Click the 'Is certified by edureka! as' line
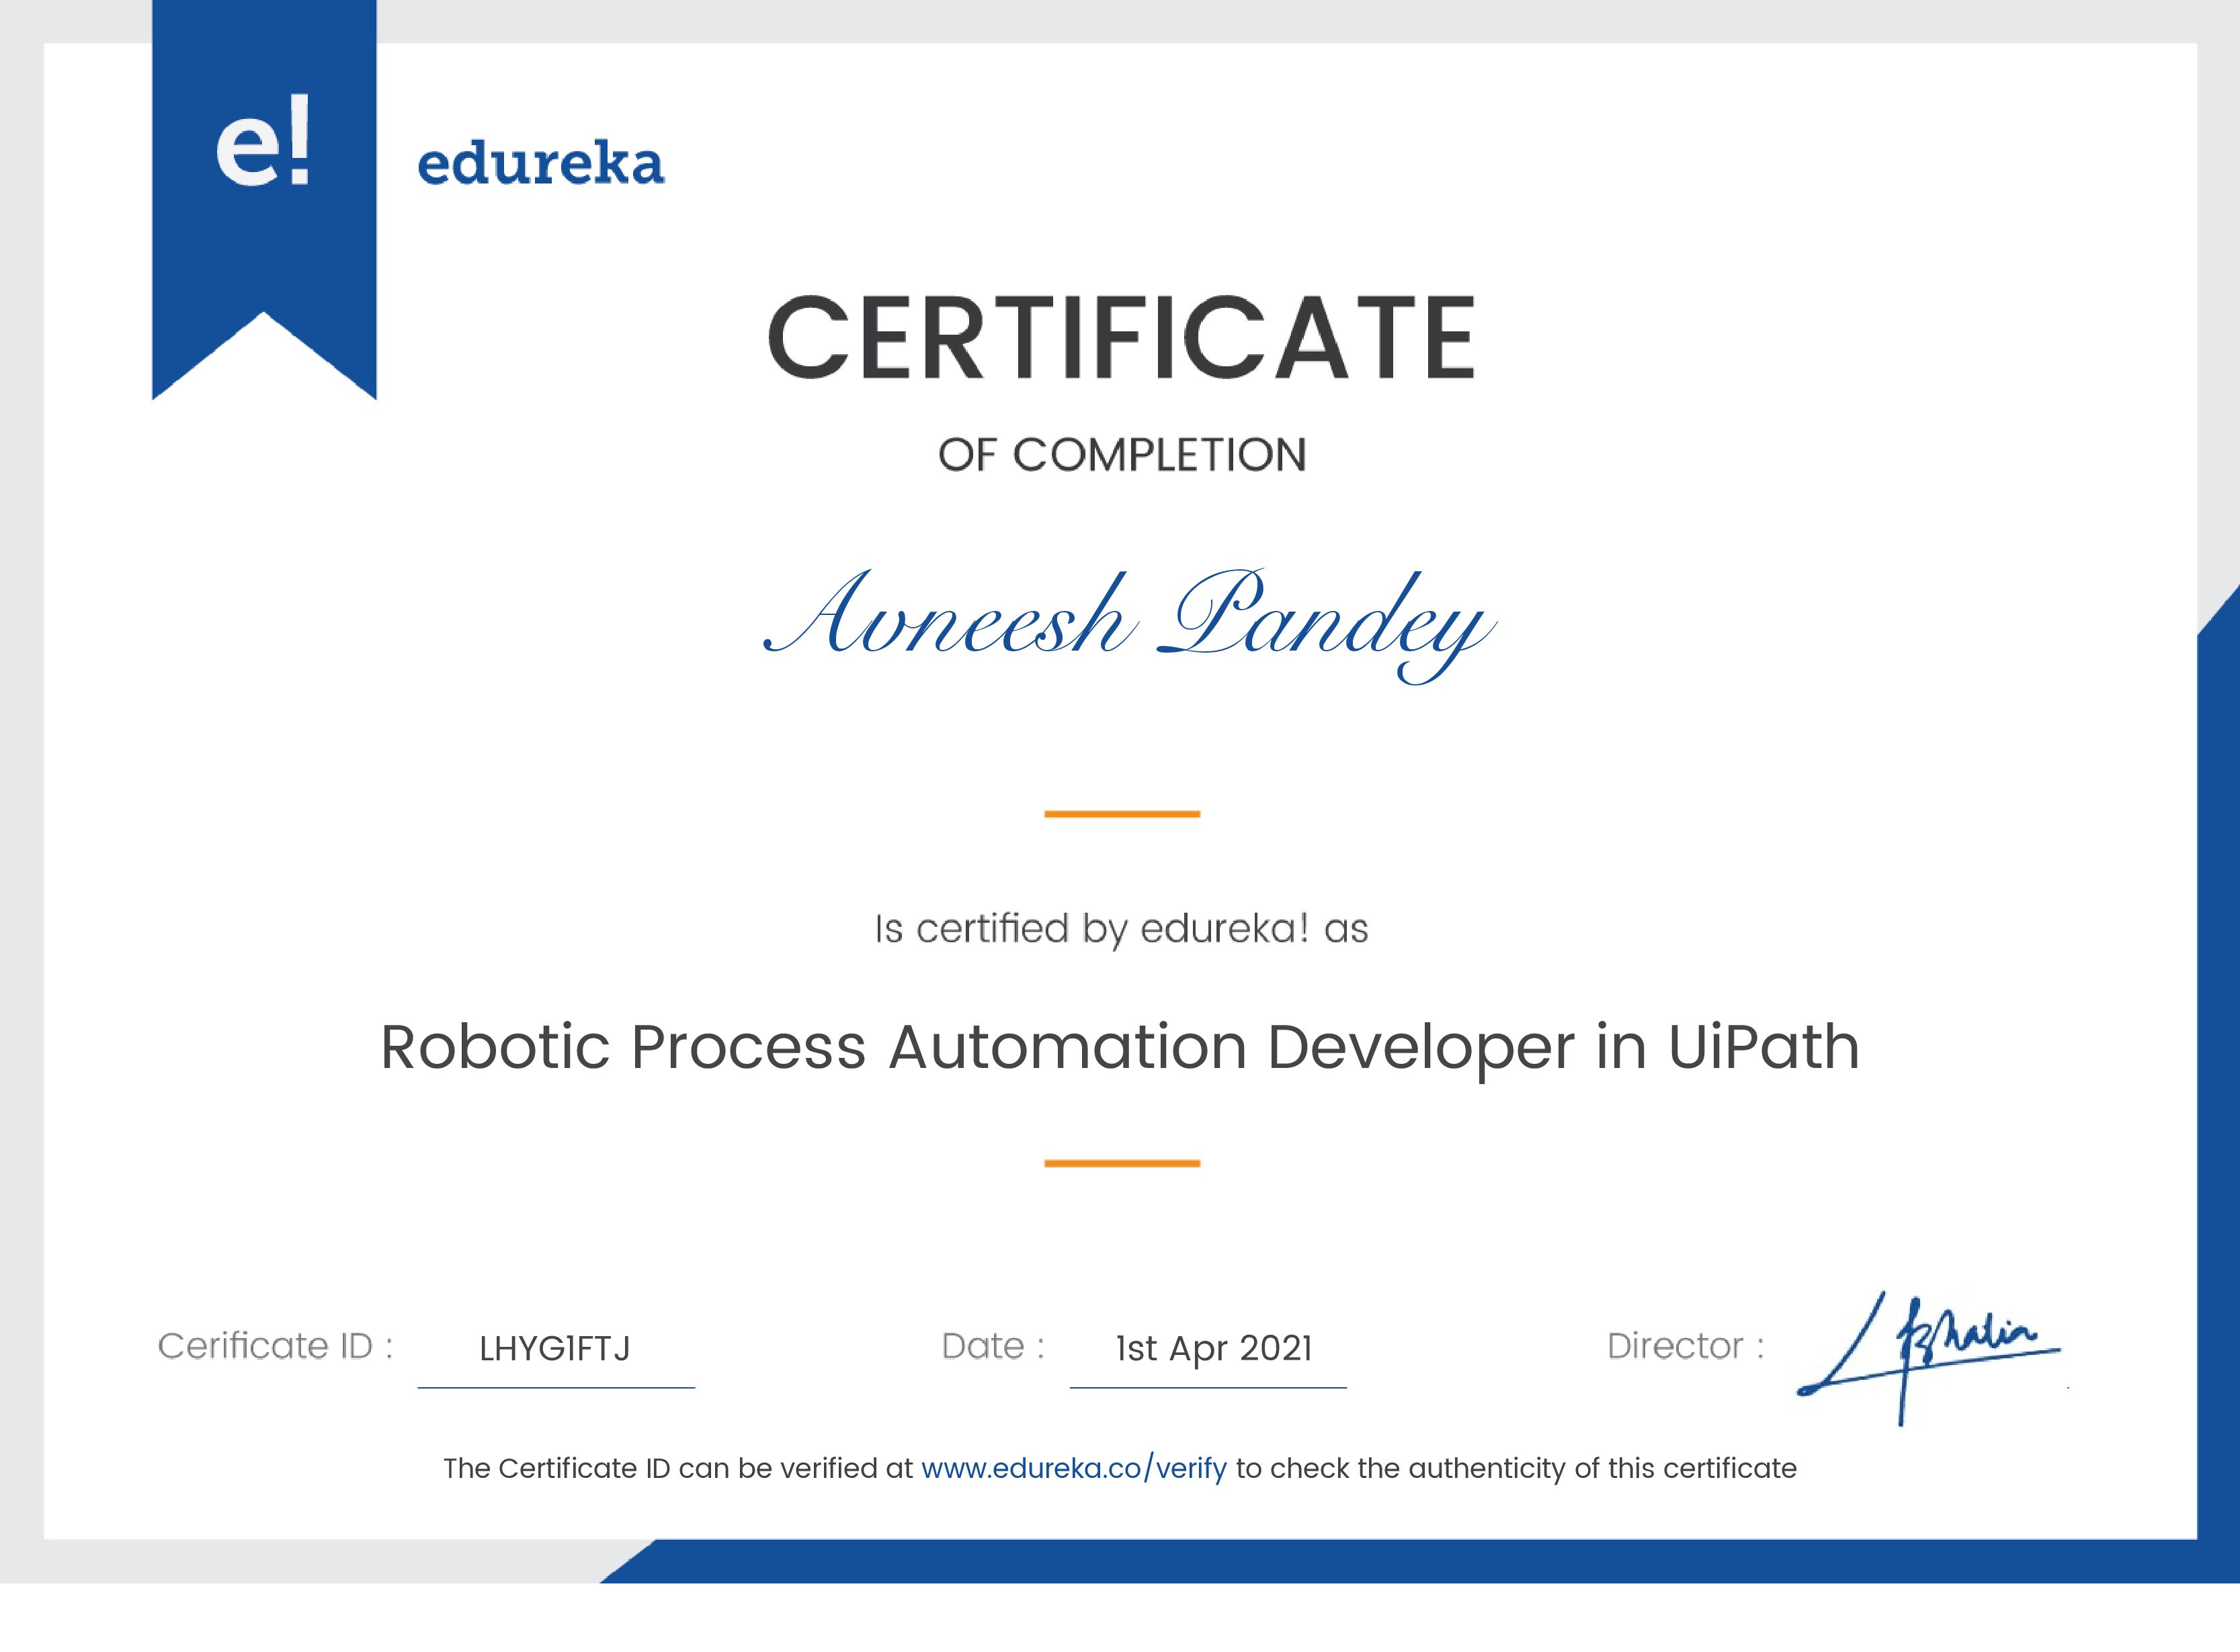 [1121, 929]
